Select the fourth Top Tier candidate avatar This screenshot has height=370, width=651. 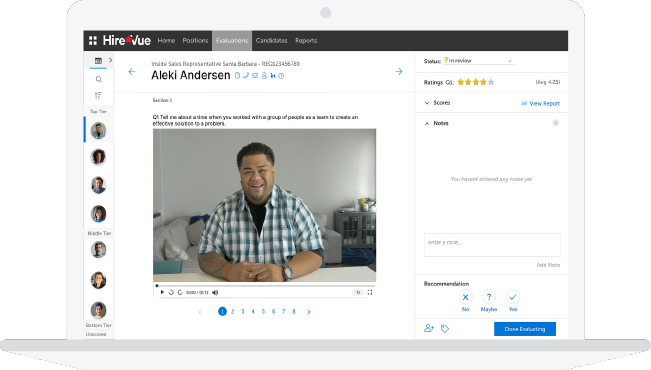pyautogui.click(x=98, y=213)
